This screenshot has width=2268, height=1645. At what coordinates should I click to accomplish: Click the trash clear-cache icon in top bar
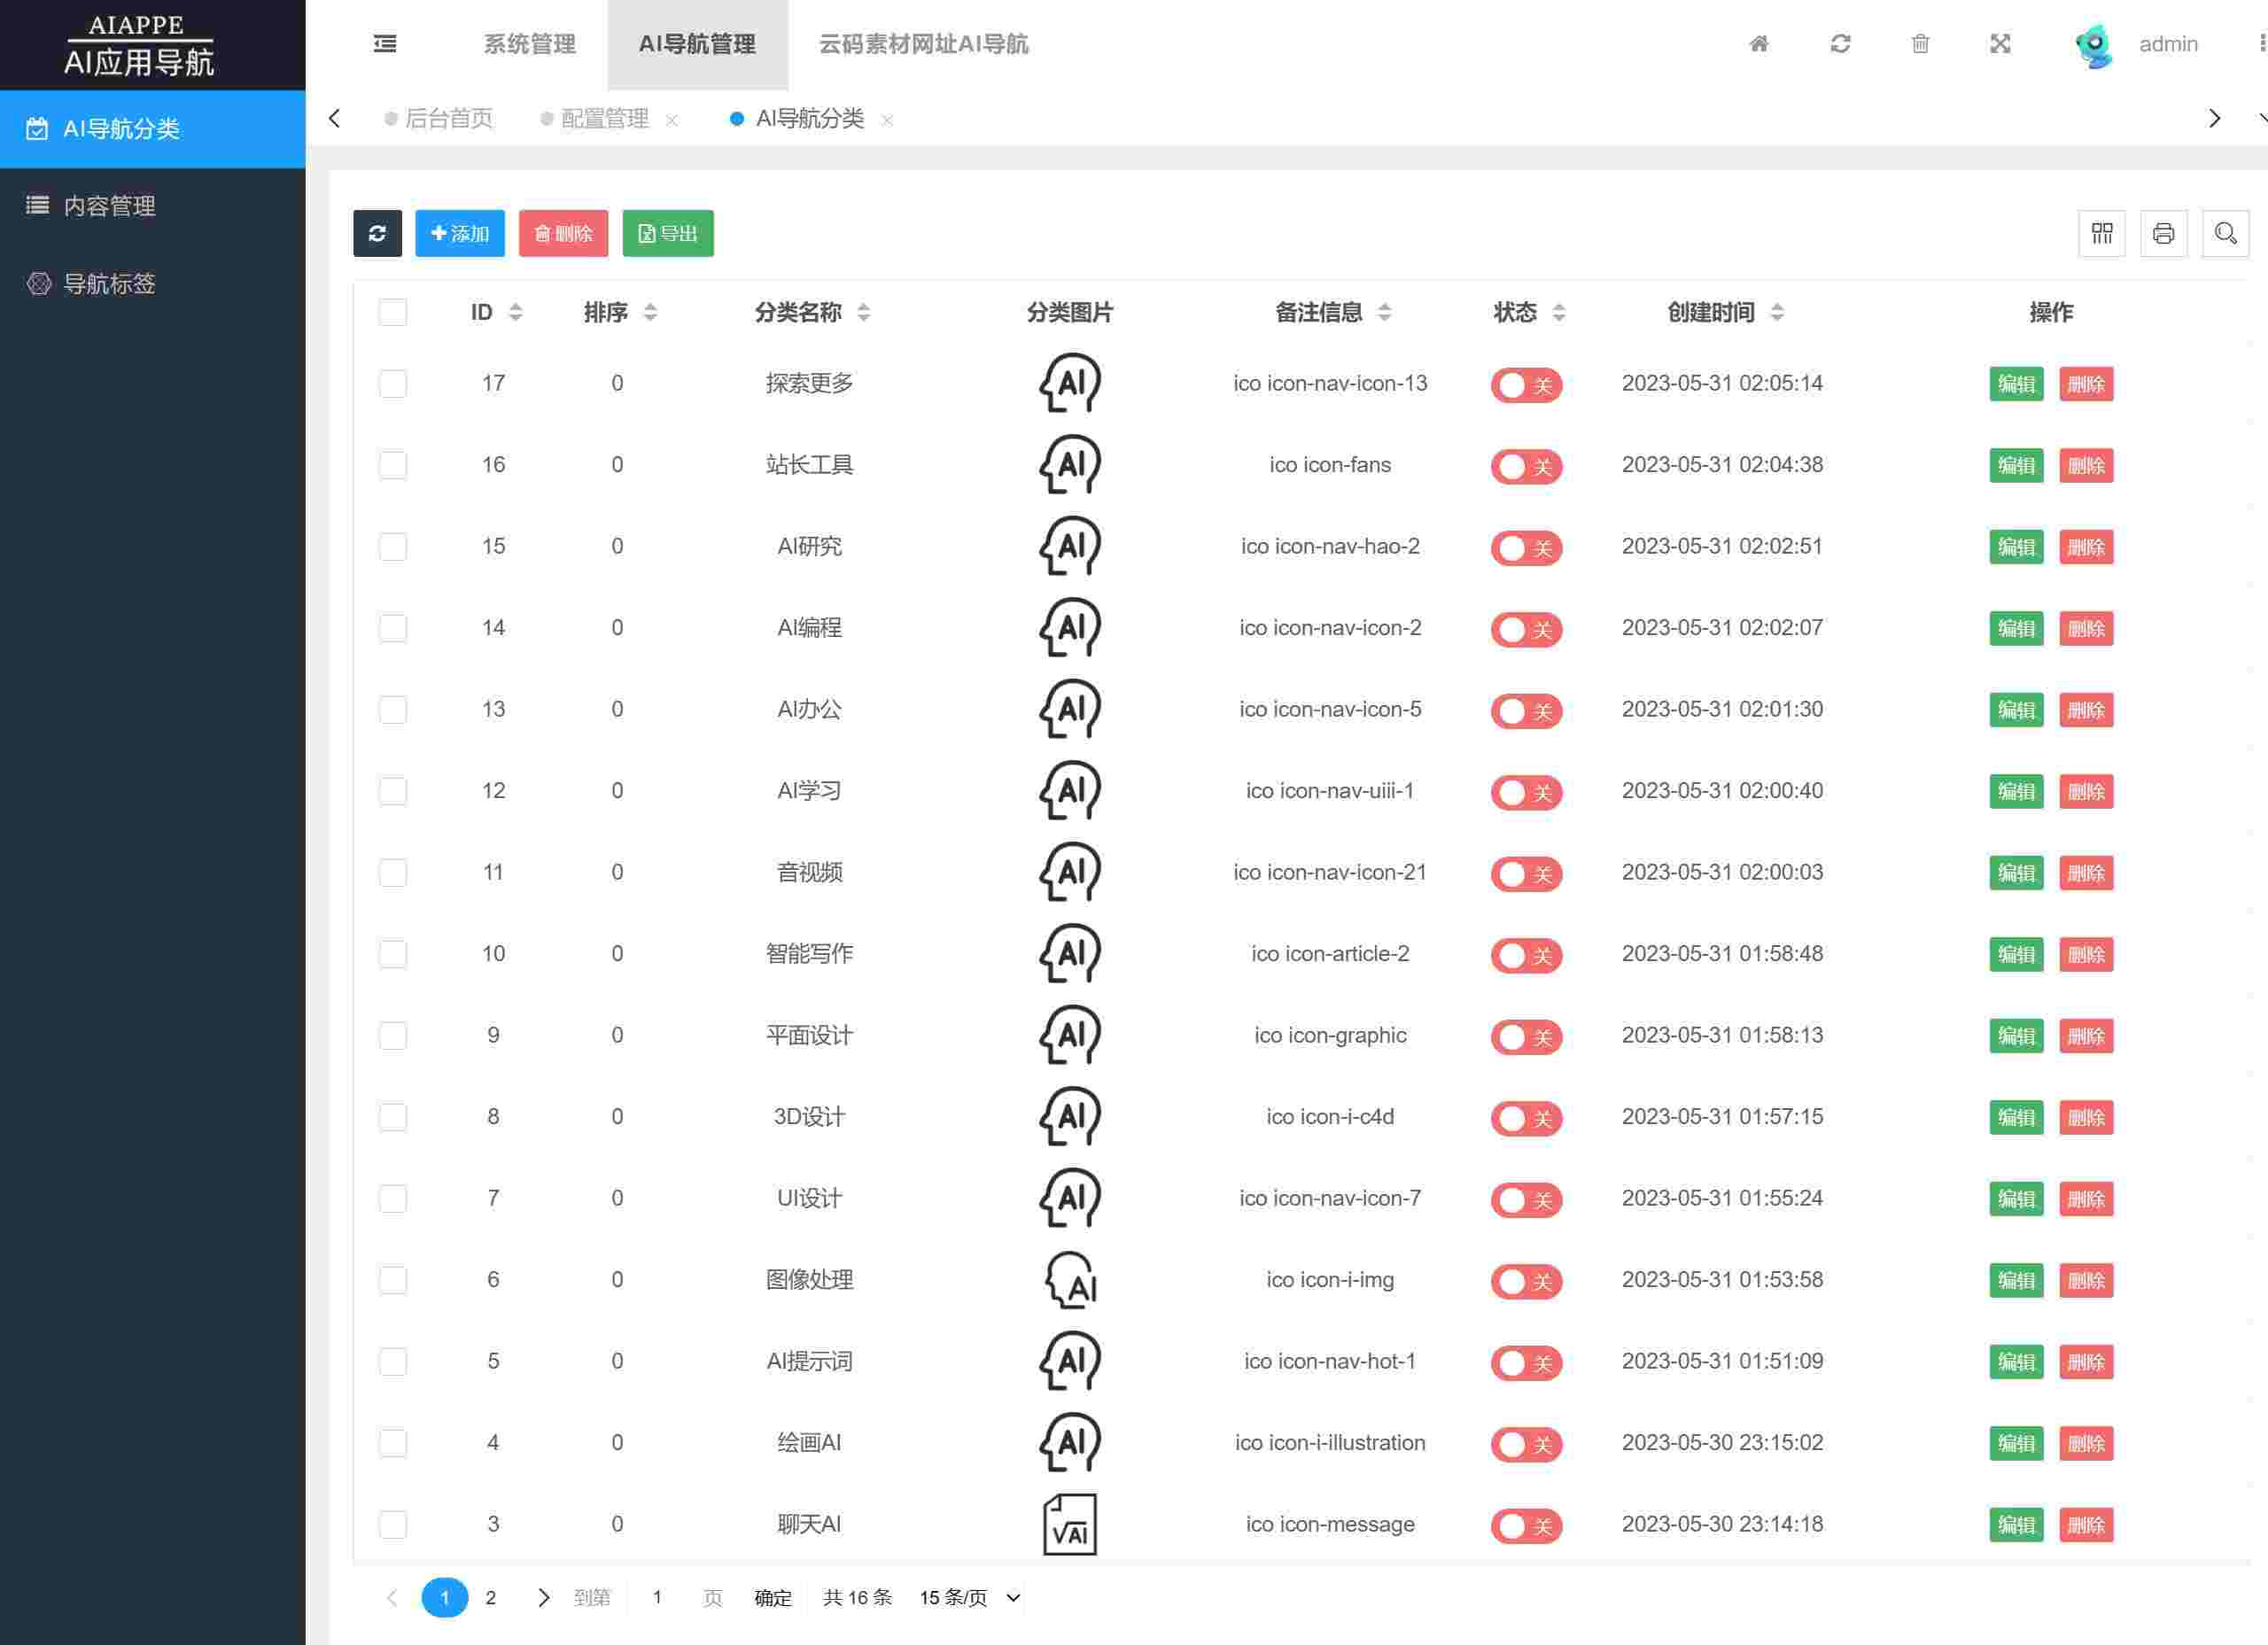1920,44
